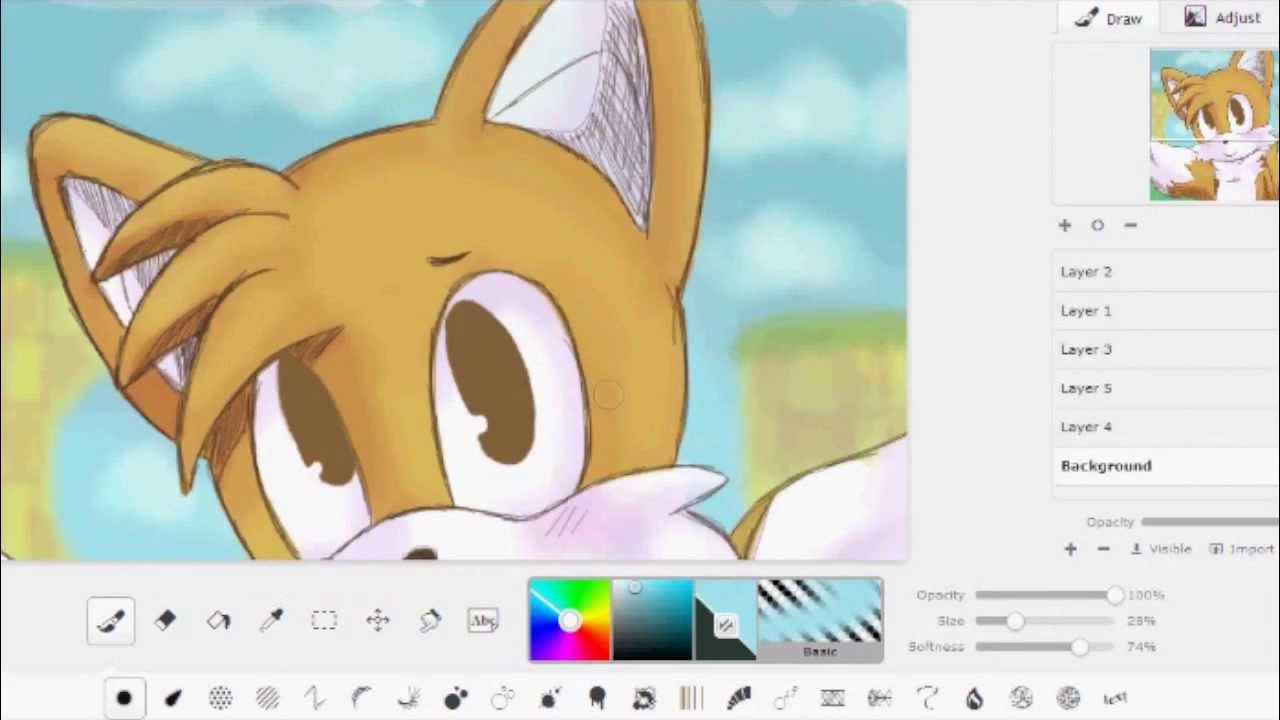This screenshot has width=1280, height=720.
Task: Switch to the Draw tab
Action: click(x=1108, y=18)
